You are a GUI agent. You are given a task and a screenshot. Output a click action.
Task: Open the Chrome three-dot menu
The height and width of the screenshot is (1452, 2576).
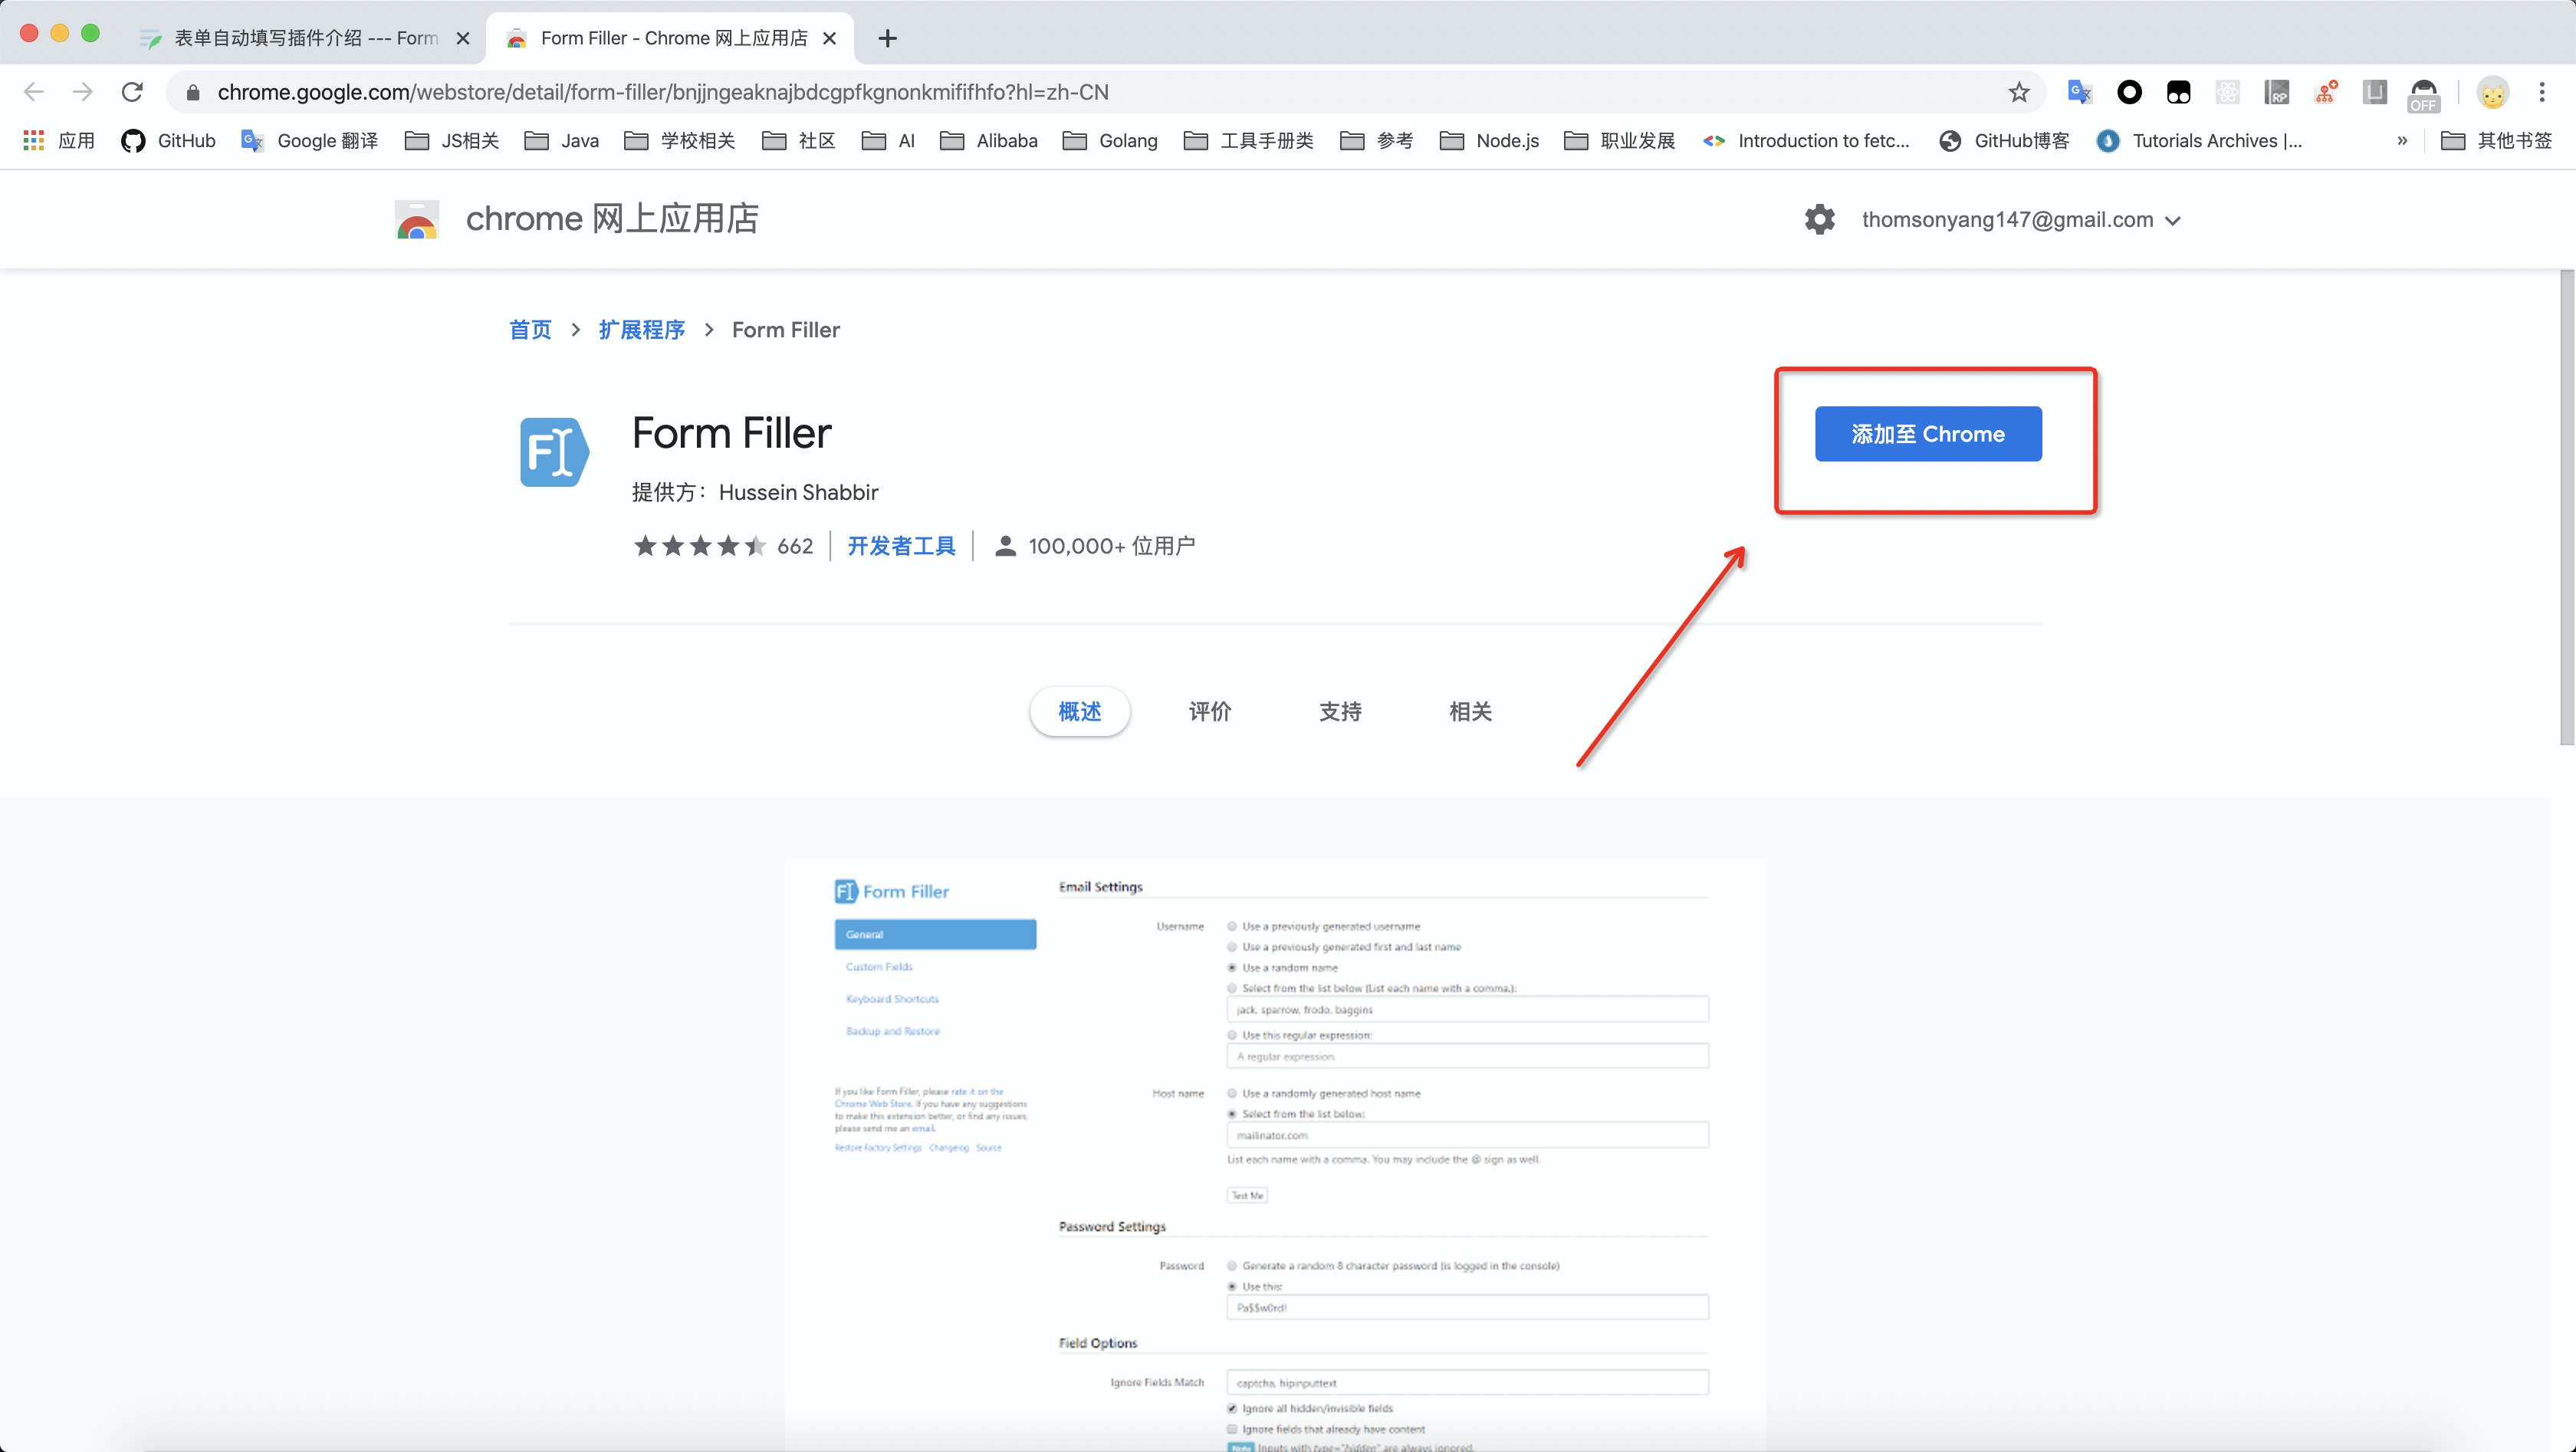2541,92
